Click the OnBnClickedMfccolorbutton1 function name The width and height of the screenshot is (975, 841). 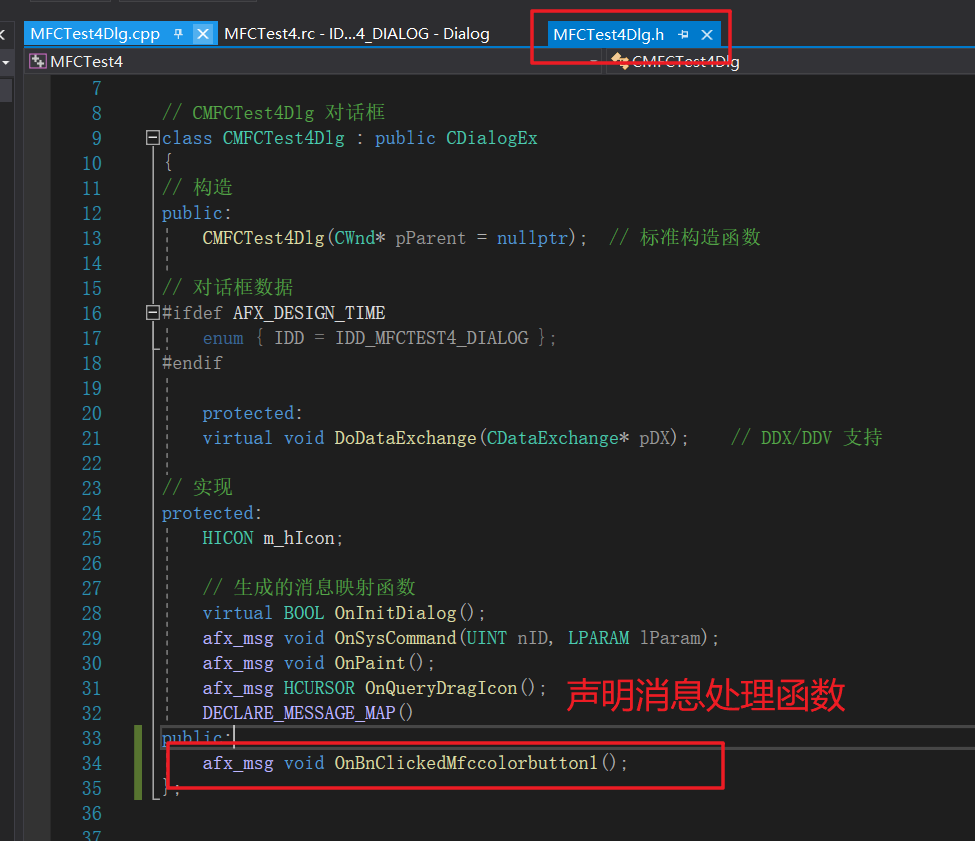(466, 763)
